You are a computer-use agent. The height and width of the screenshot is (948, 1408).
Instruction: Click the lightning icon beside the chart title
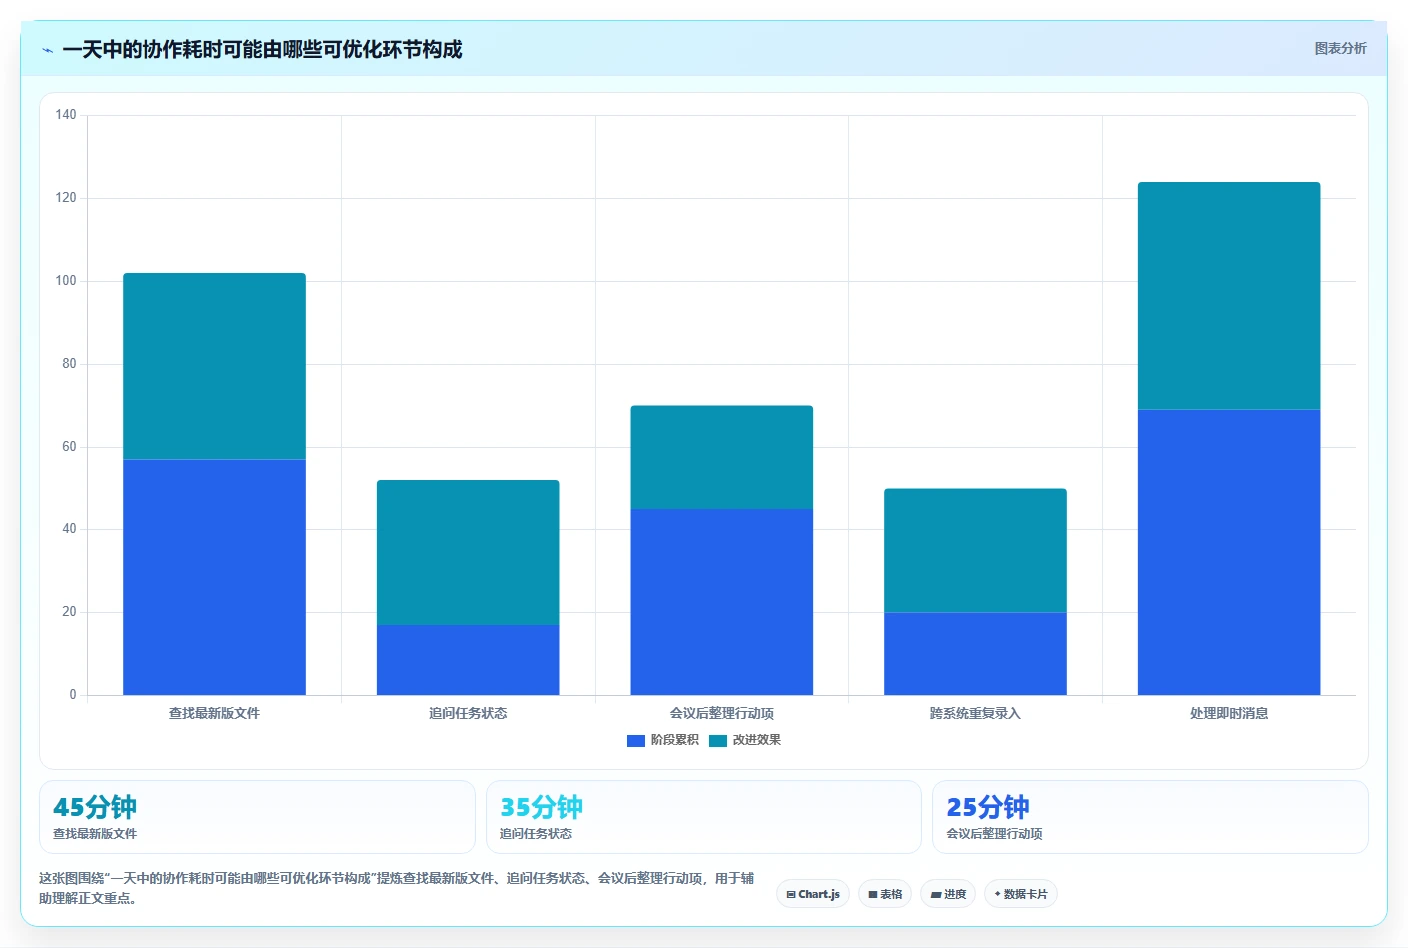point(47,50)
